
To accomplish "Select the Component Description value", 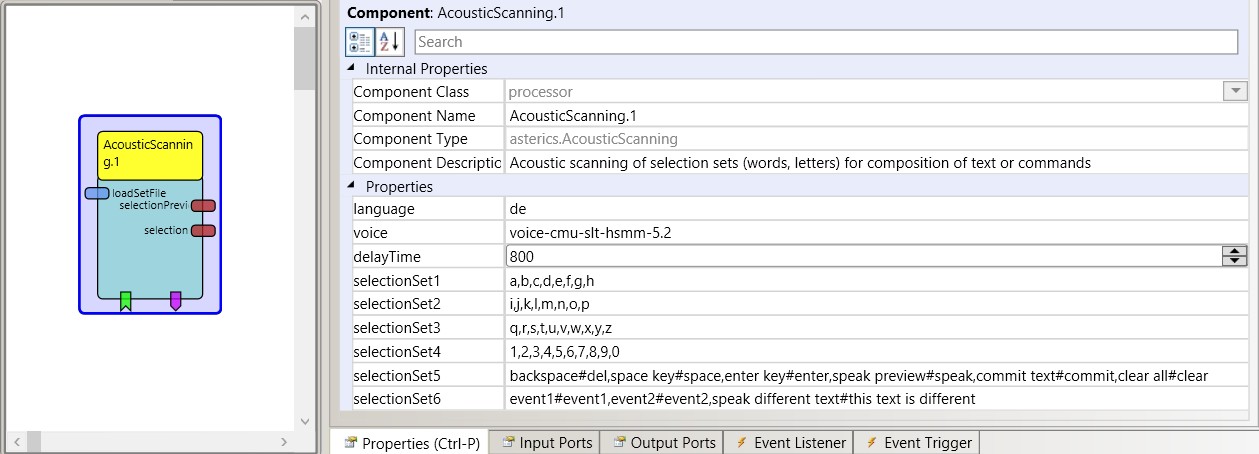I will [x=876, y=162].
